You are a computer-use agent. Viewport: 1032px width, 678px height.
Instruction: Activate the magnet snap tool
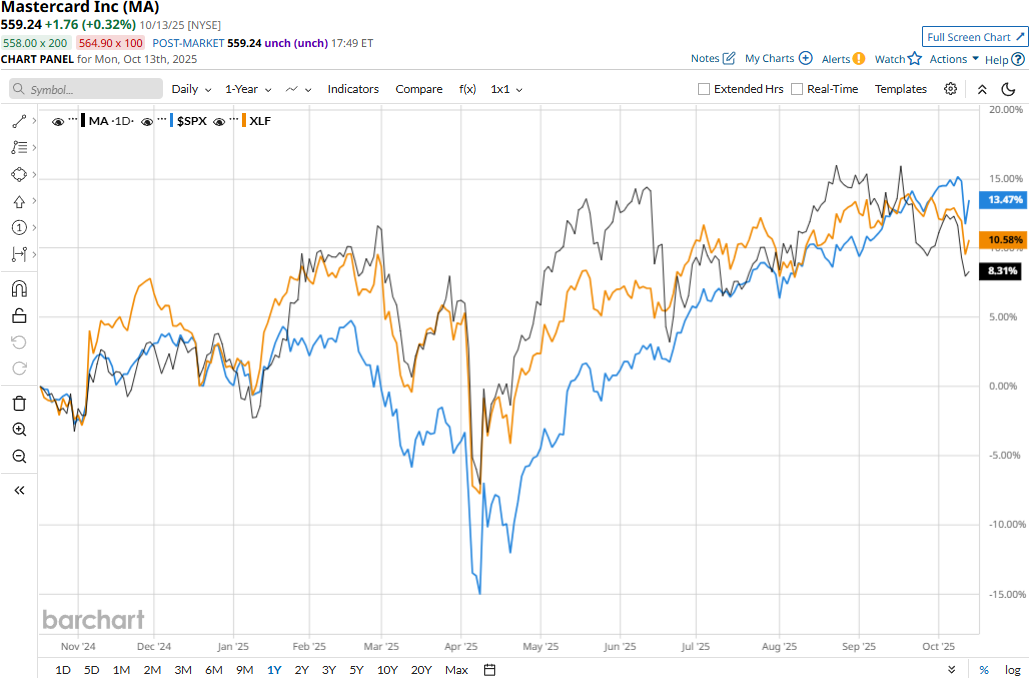click(x=19, y=289)
